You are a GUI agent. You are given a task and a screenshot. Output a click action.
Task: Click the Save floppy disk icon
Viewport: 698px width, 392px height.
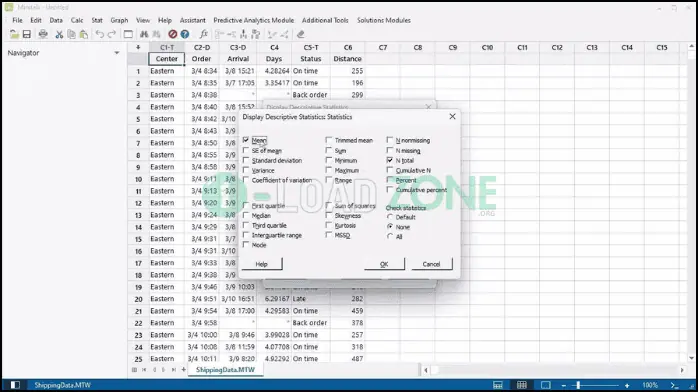[27, 34]
